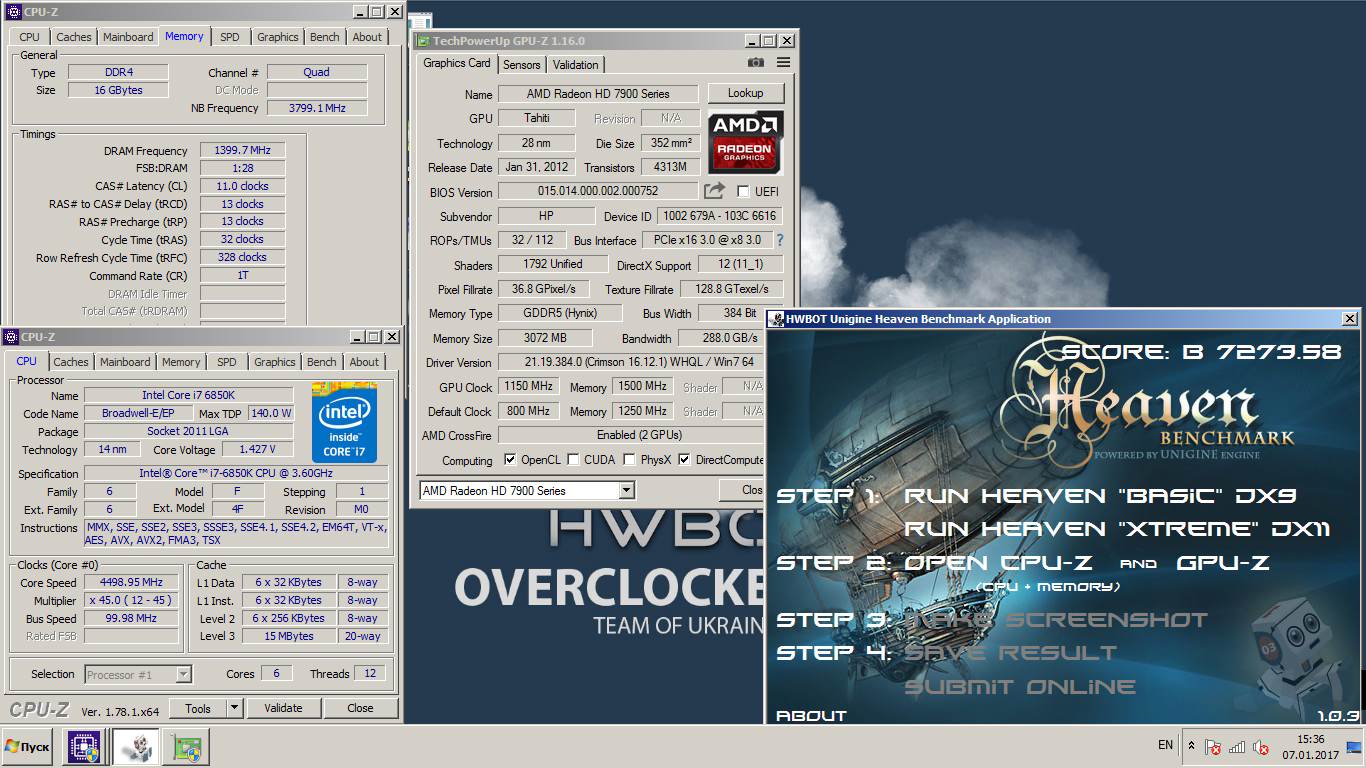Open the Windows Пуск start button
This screenshot has width=1366, height=768.
[x=29, y=747]
